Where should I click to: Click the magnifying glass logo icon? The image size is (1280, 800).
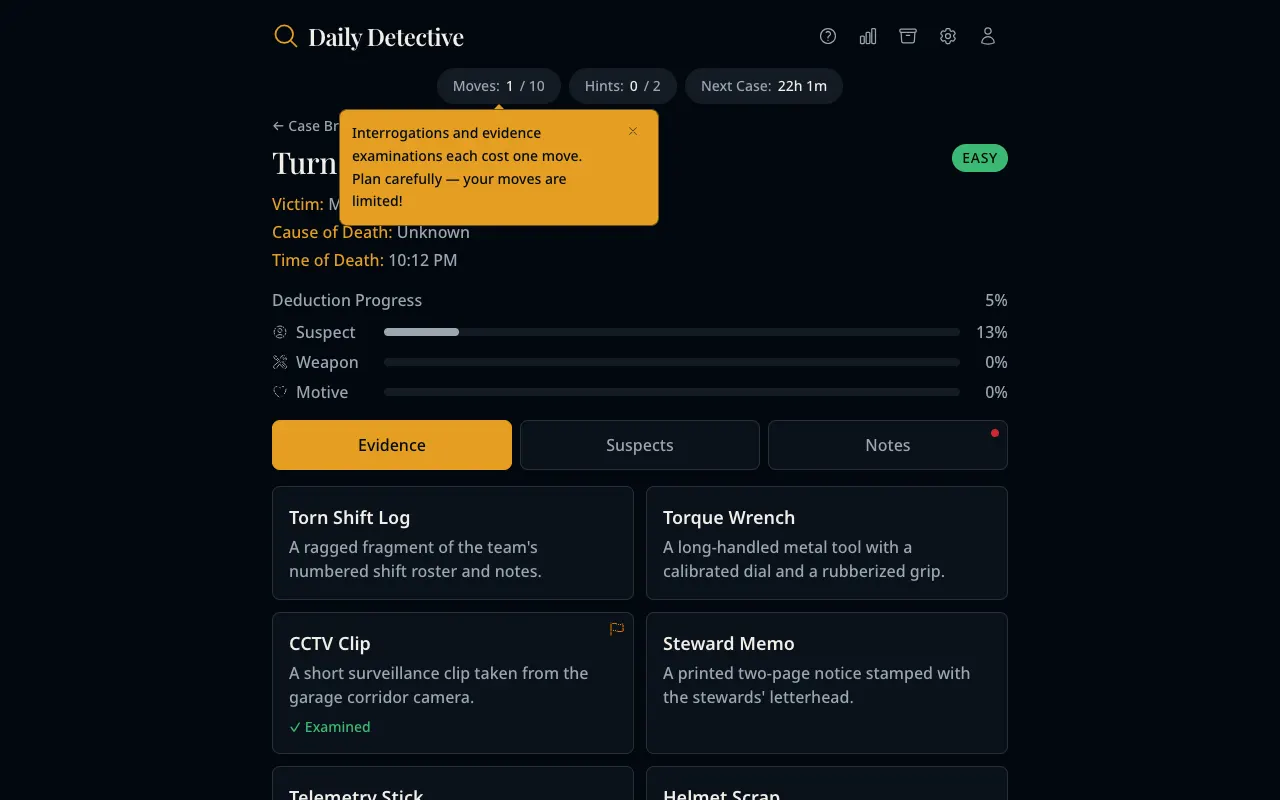point(286,36)
